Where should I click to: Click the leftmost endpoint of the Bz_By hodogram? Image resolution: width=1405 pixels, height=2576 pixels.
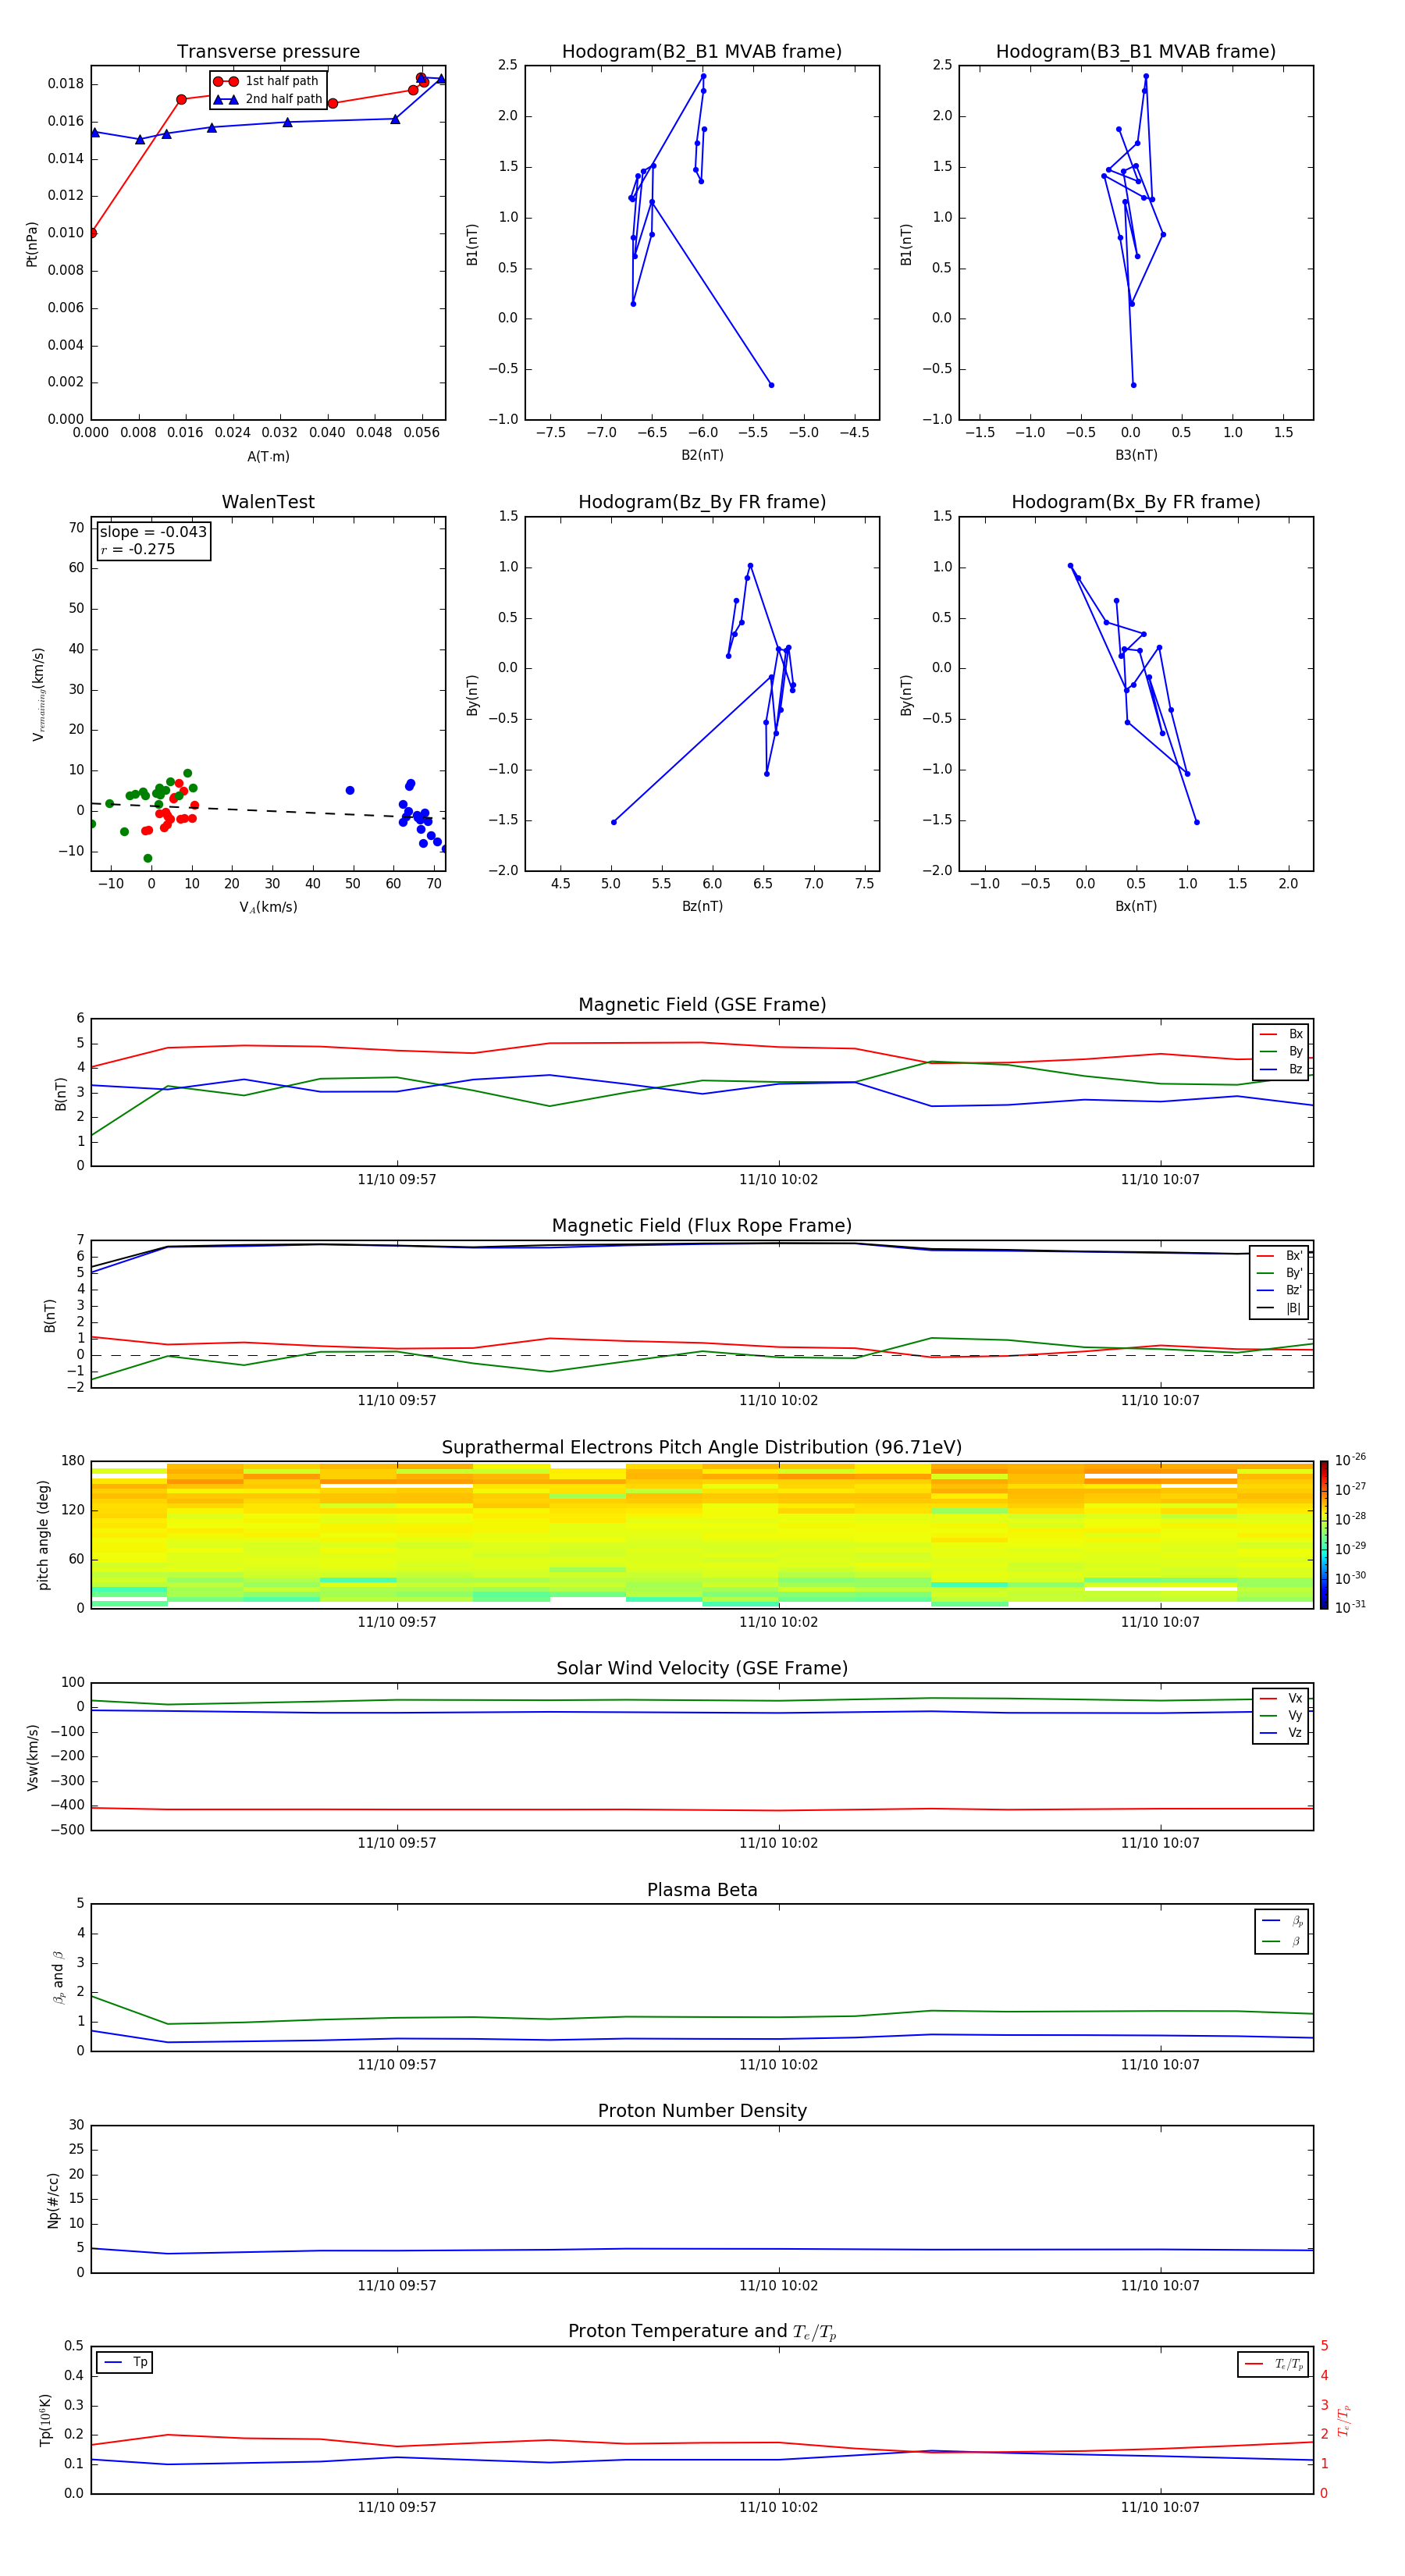(x=614, y=822)
